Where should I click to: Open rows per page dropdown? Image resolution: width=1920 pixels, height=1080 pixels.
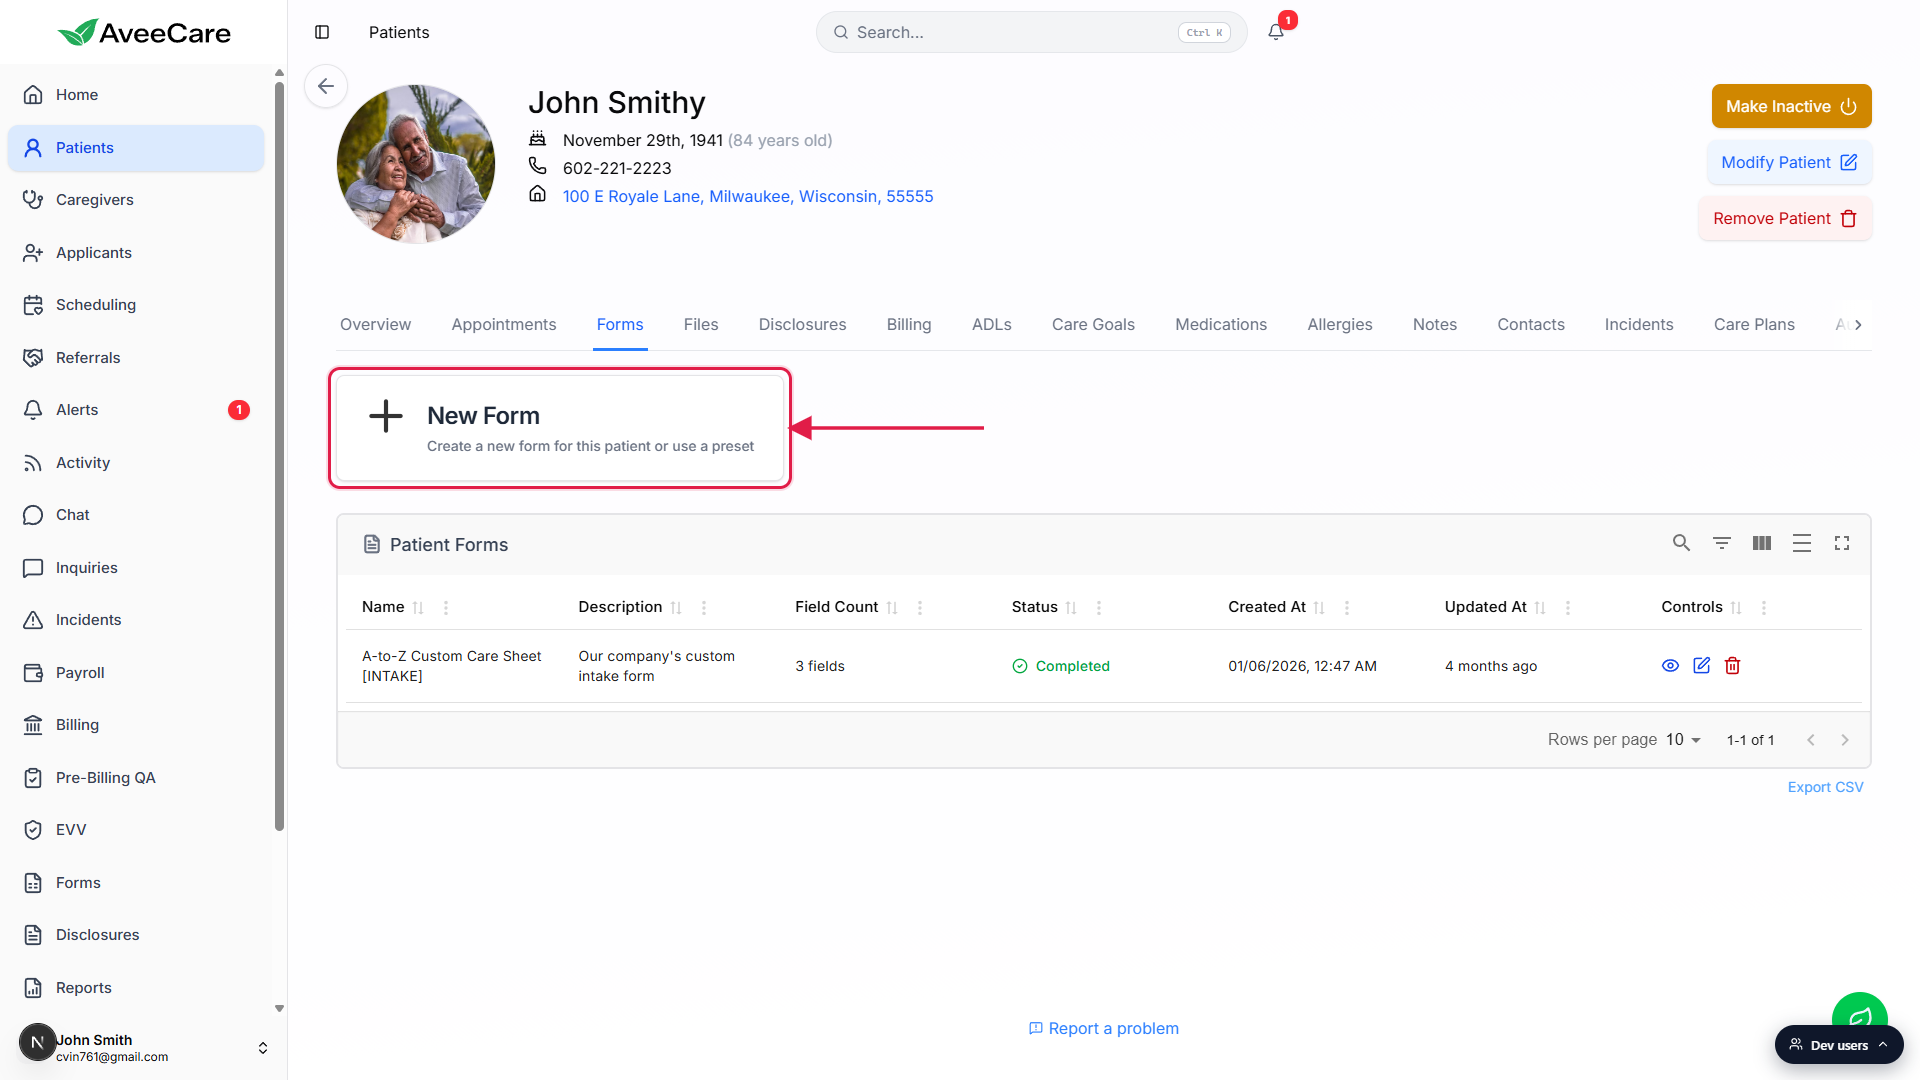pos(1683,740)
